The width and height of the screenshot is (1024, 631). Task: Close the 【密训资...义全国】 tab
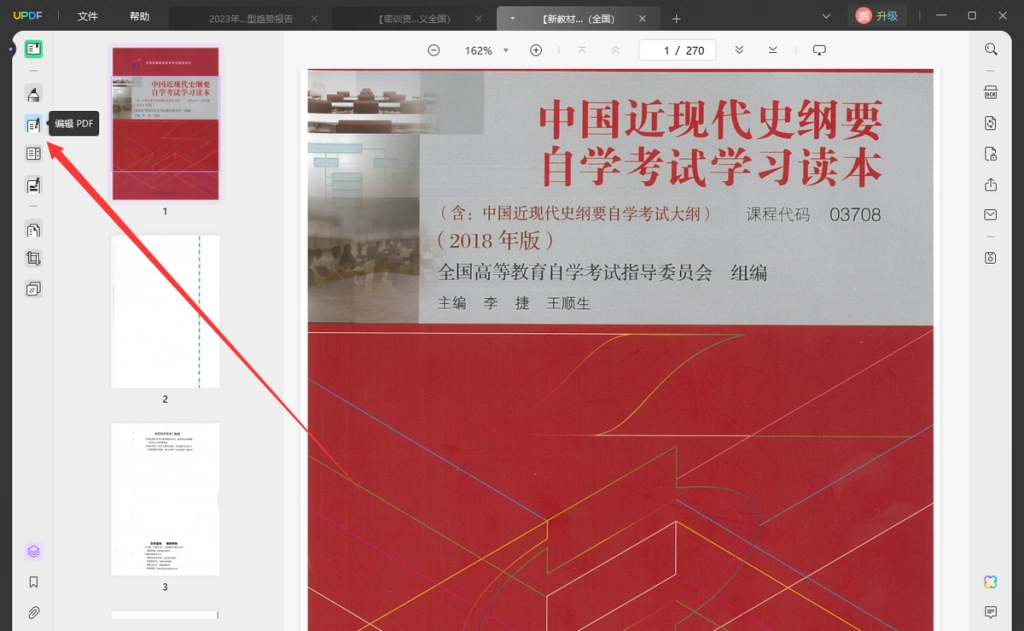(x=478, y=19)
